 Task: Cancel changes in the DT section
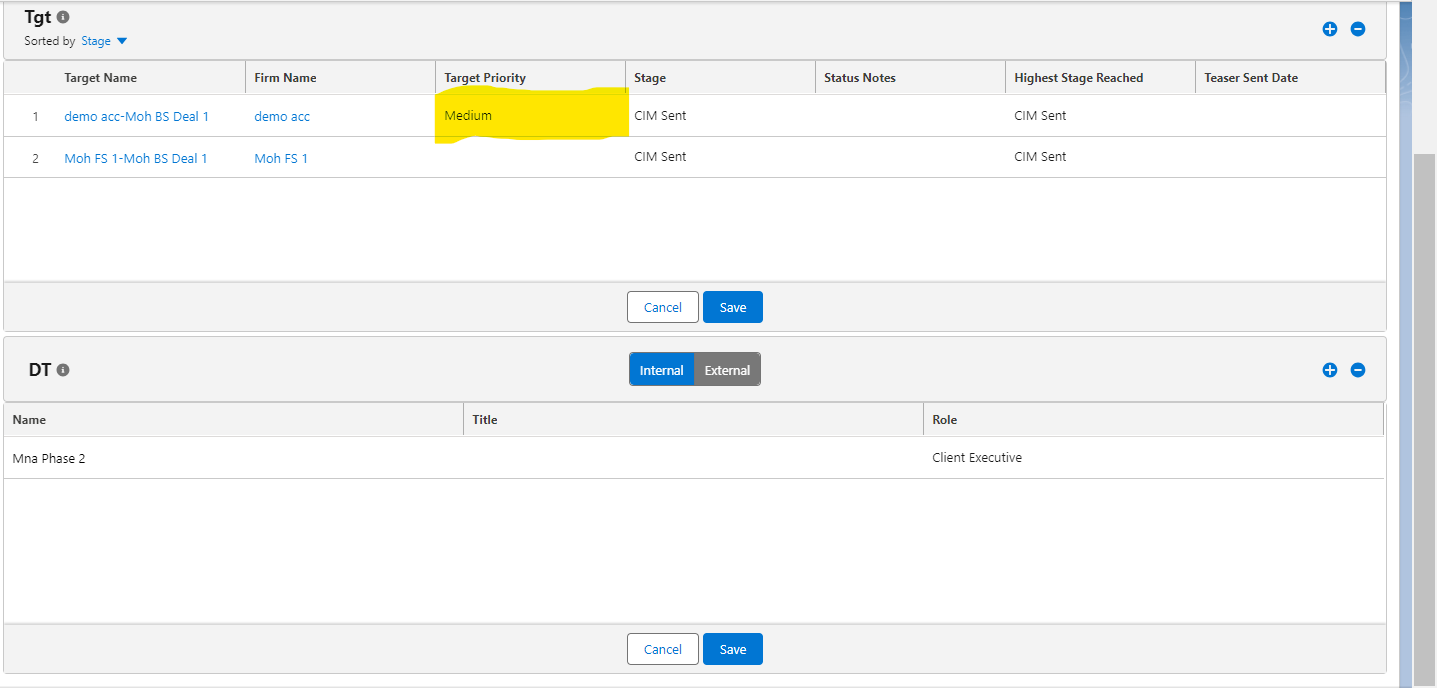click(662, 649)
